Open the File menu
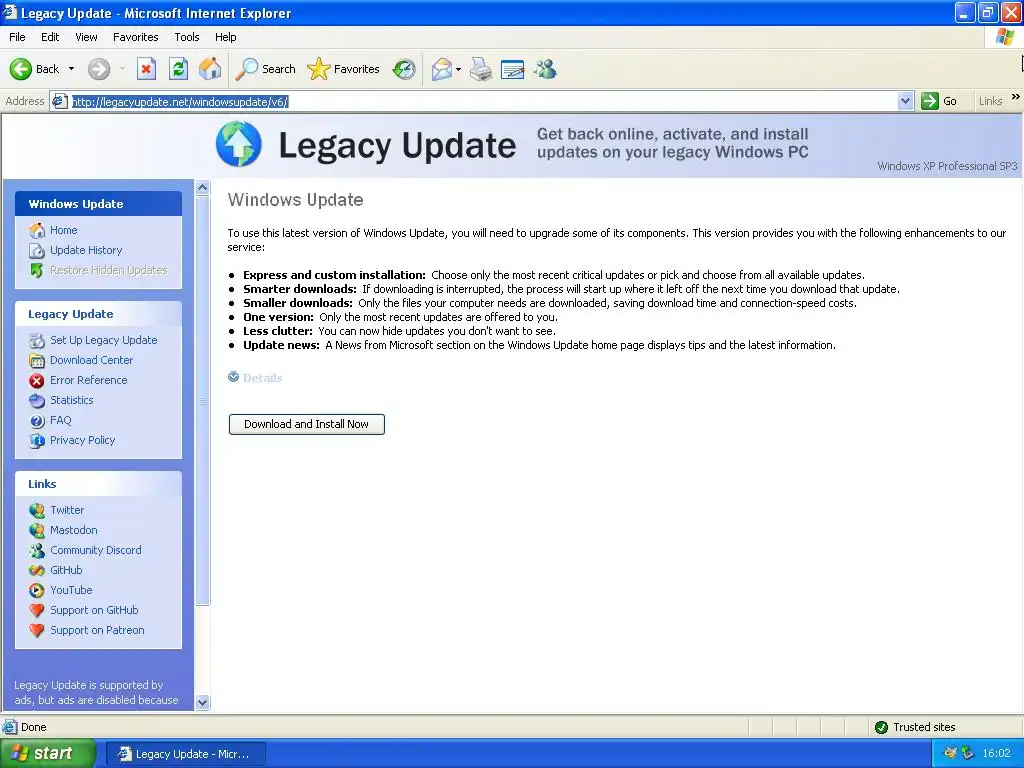The image size is (1024, 768). pyautogui.click(x=18, y=37)
